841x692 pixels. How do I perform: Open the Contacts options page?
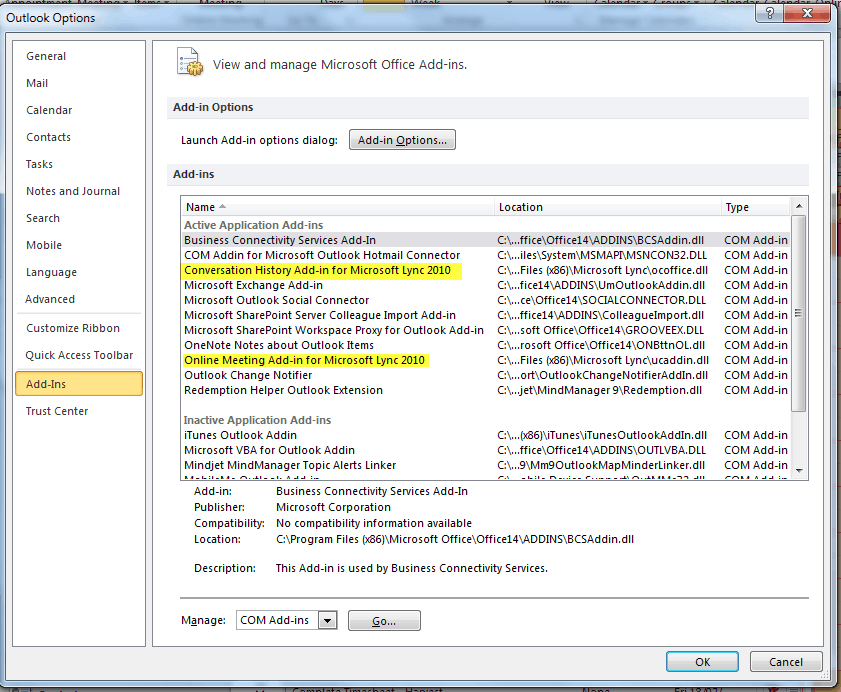48,137
